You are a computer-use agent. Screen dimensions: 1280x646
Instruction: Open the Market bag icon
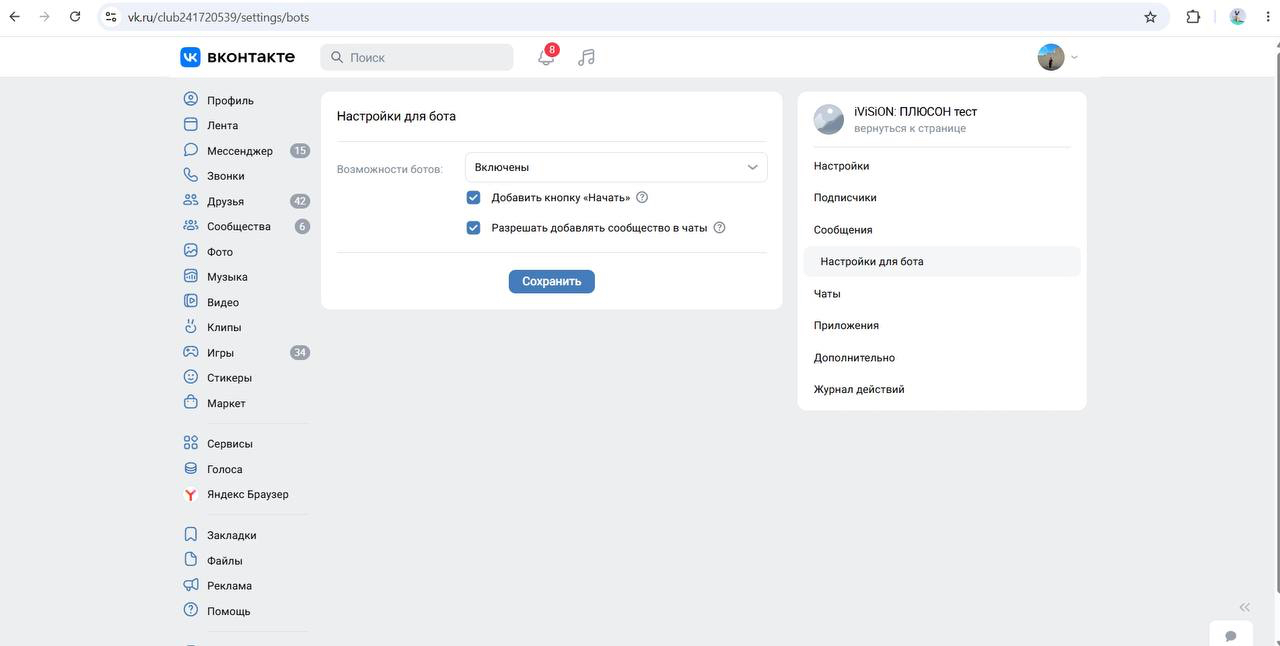(191, 403)
